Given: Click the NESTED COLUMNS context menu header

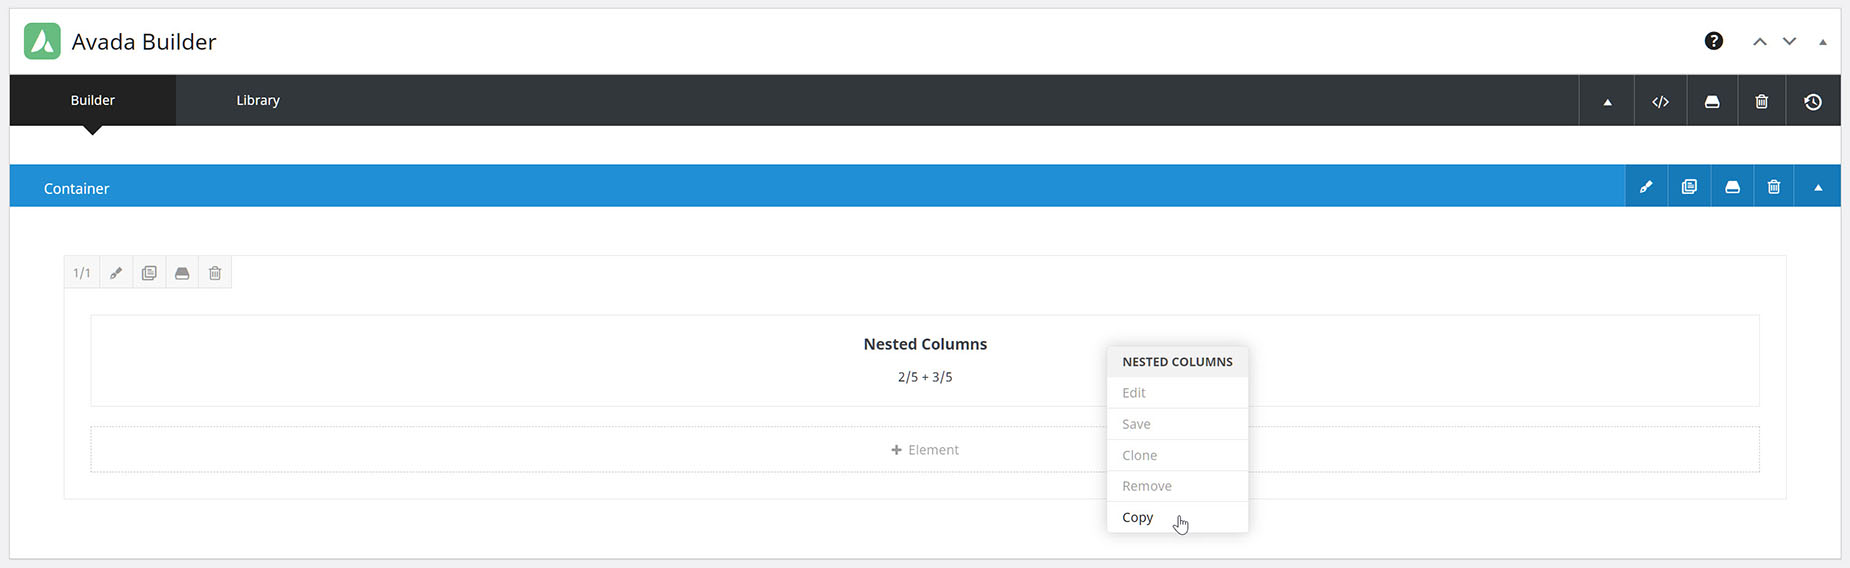Looking at the screenshot, I should click(x=1177, y=362).
